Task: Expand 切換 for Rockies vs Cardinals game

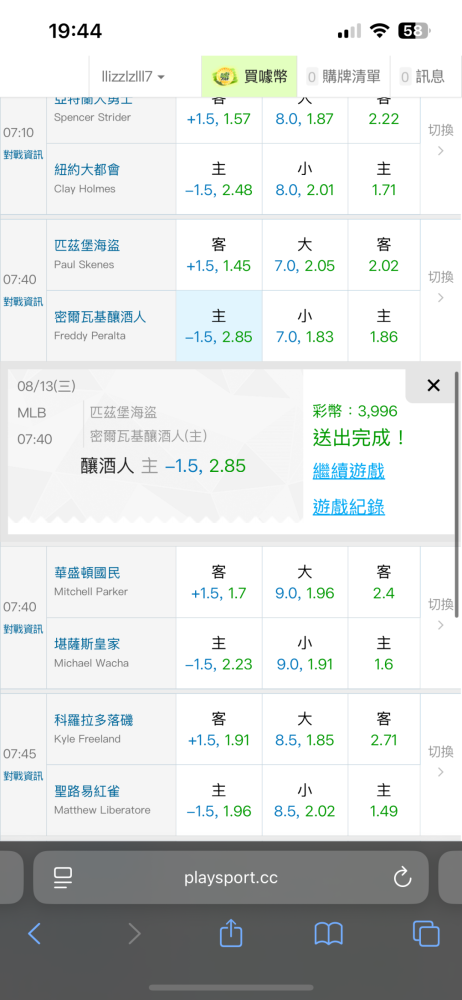Action: point(440,761)
